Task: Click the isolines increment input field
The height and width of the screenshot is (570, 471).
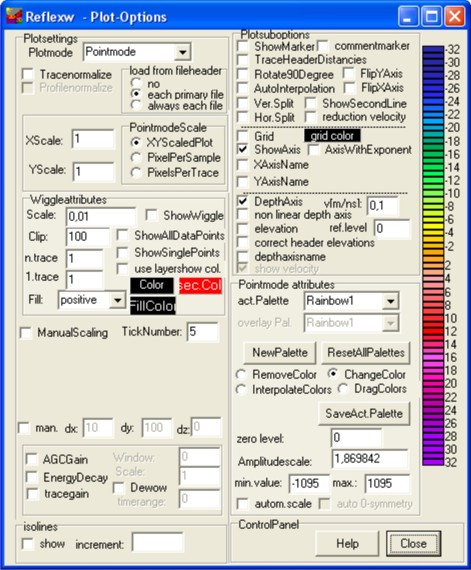Action: tap(158, 543)
